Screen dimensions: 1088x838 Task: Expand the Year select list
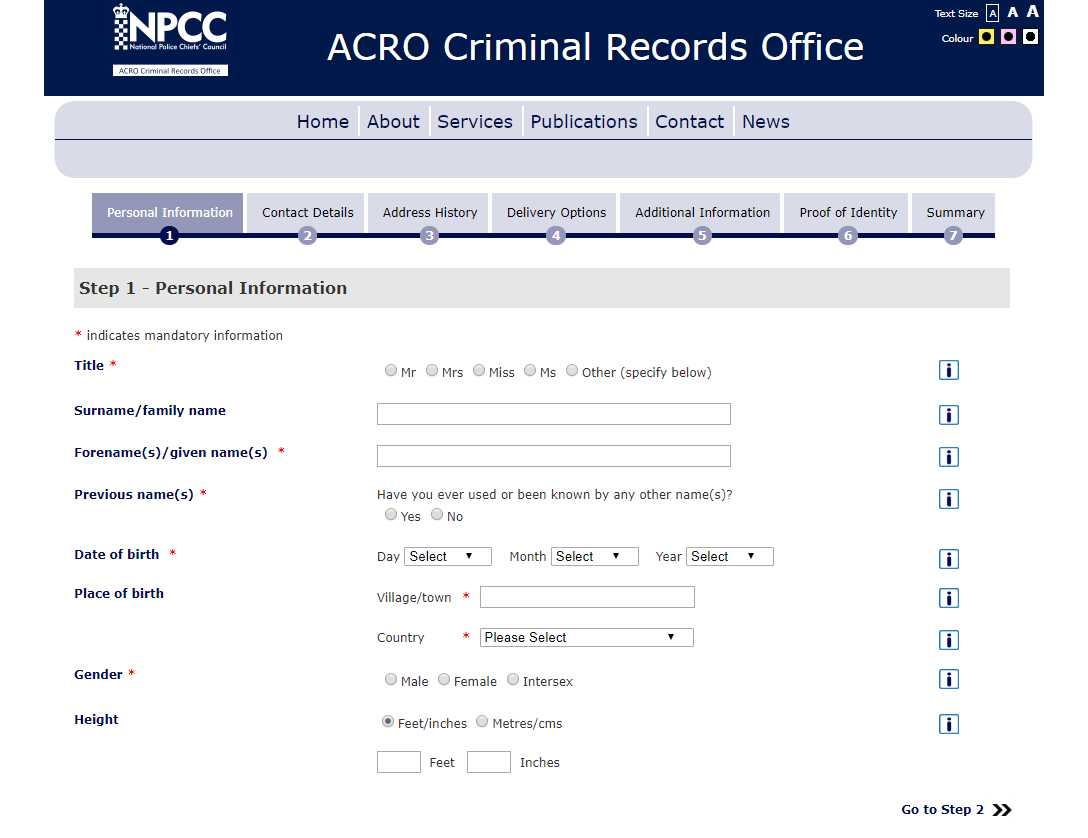[x=729, y=556]
